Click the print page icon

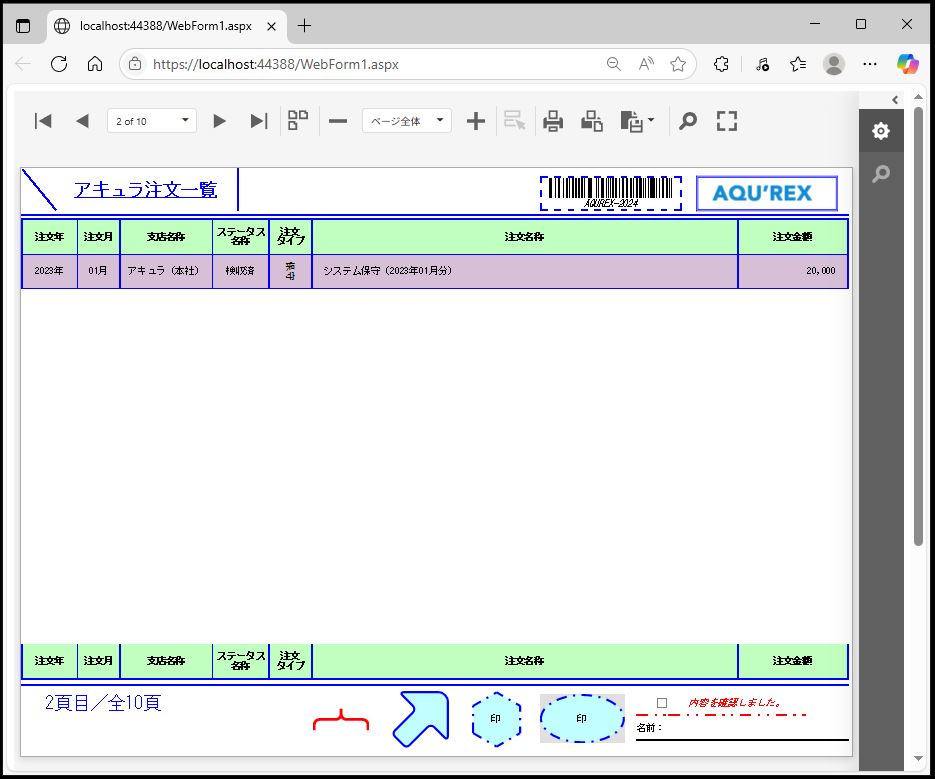592,121
